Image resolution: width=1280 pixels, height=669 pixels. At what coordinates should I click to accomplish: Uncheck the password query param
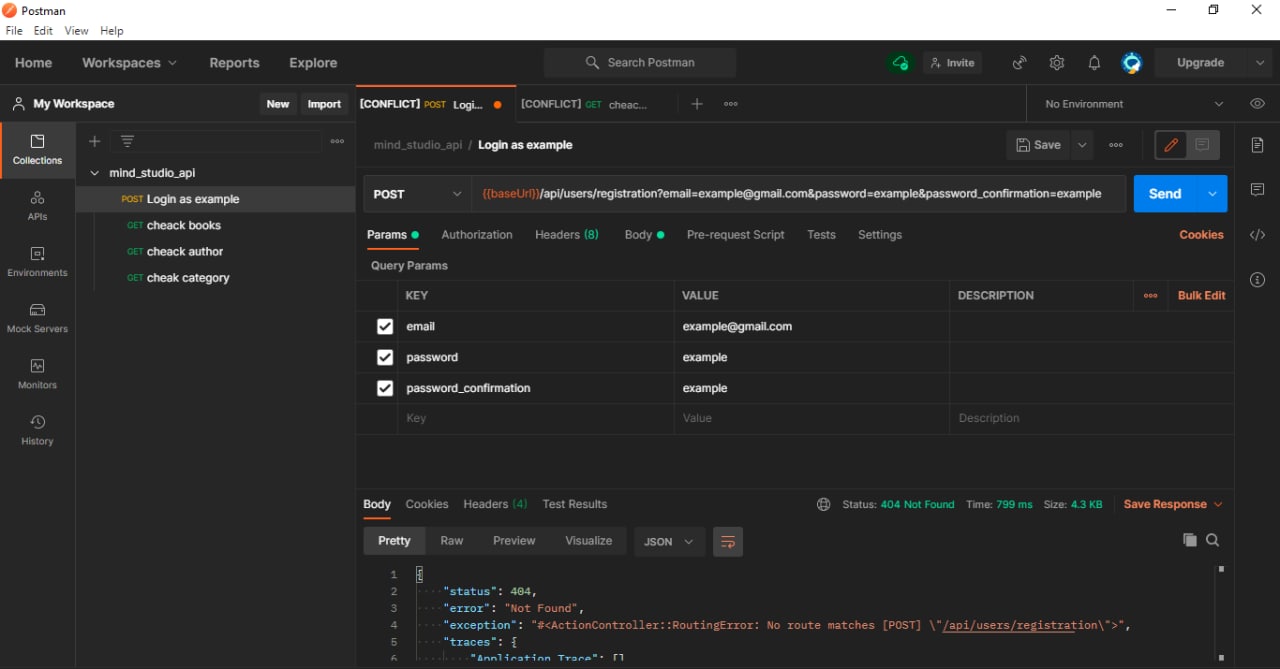[x=385, y=357]
